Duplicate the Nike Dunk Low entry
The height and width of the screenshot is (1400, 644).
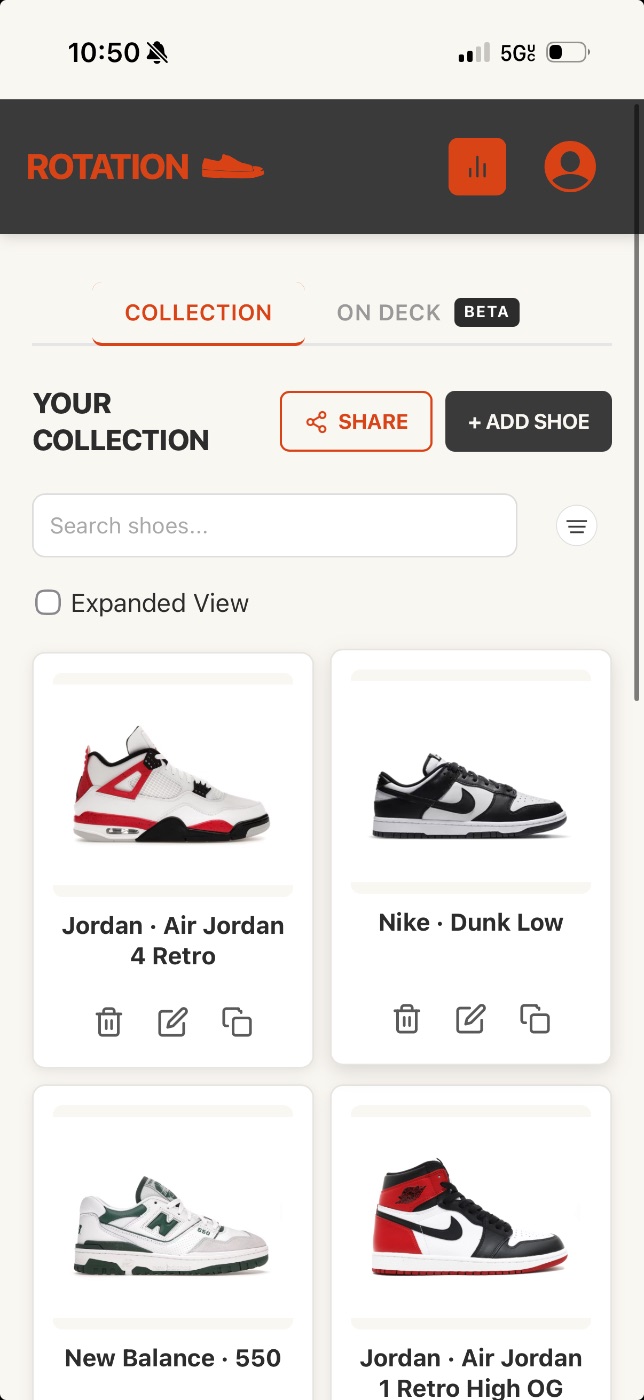(536, 1018)
